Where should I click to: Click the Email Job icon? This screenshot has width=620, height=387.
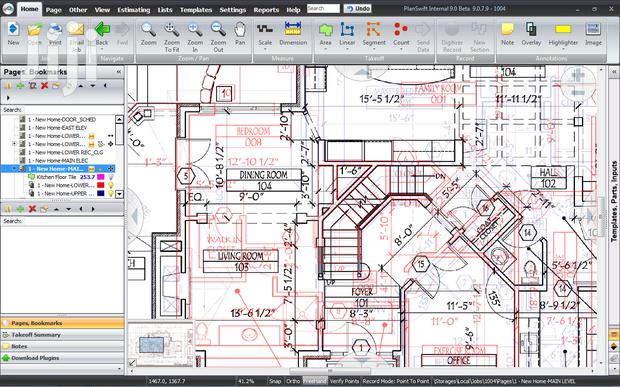[x=76, y=37]
